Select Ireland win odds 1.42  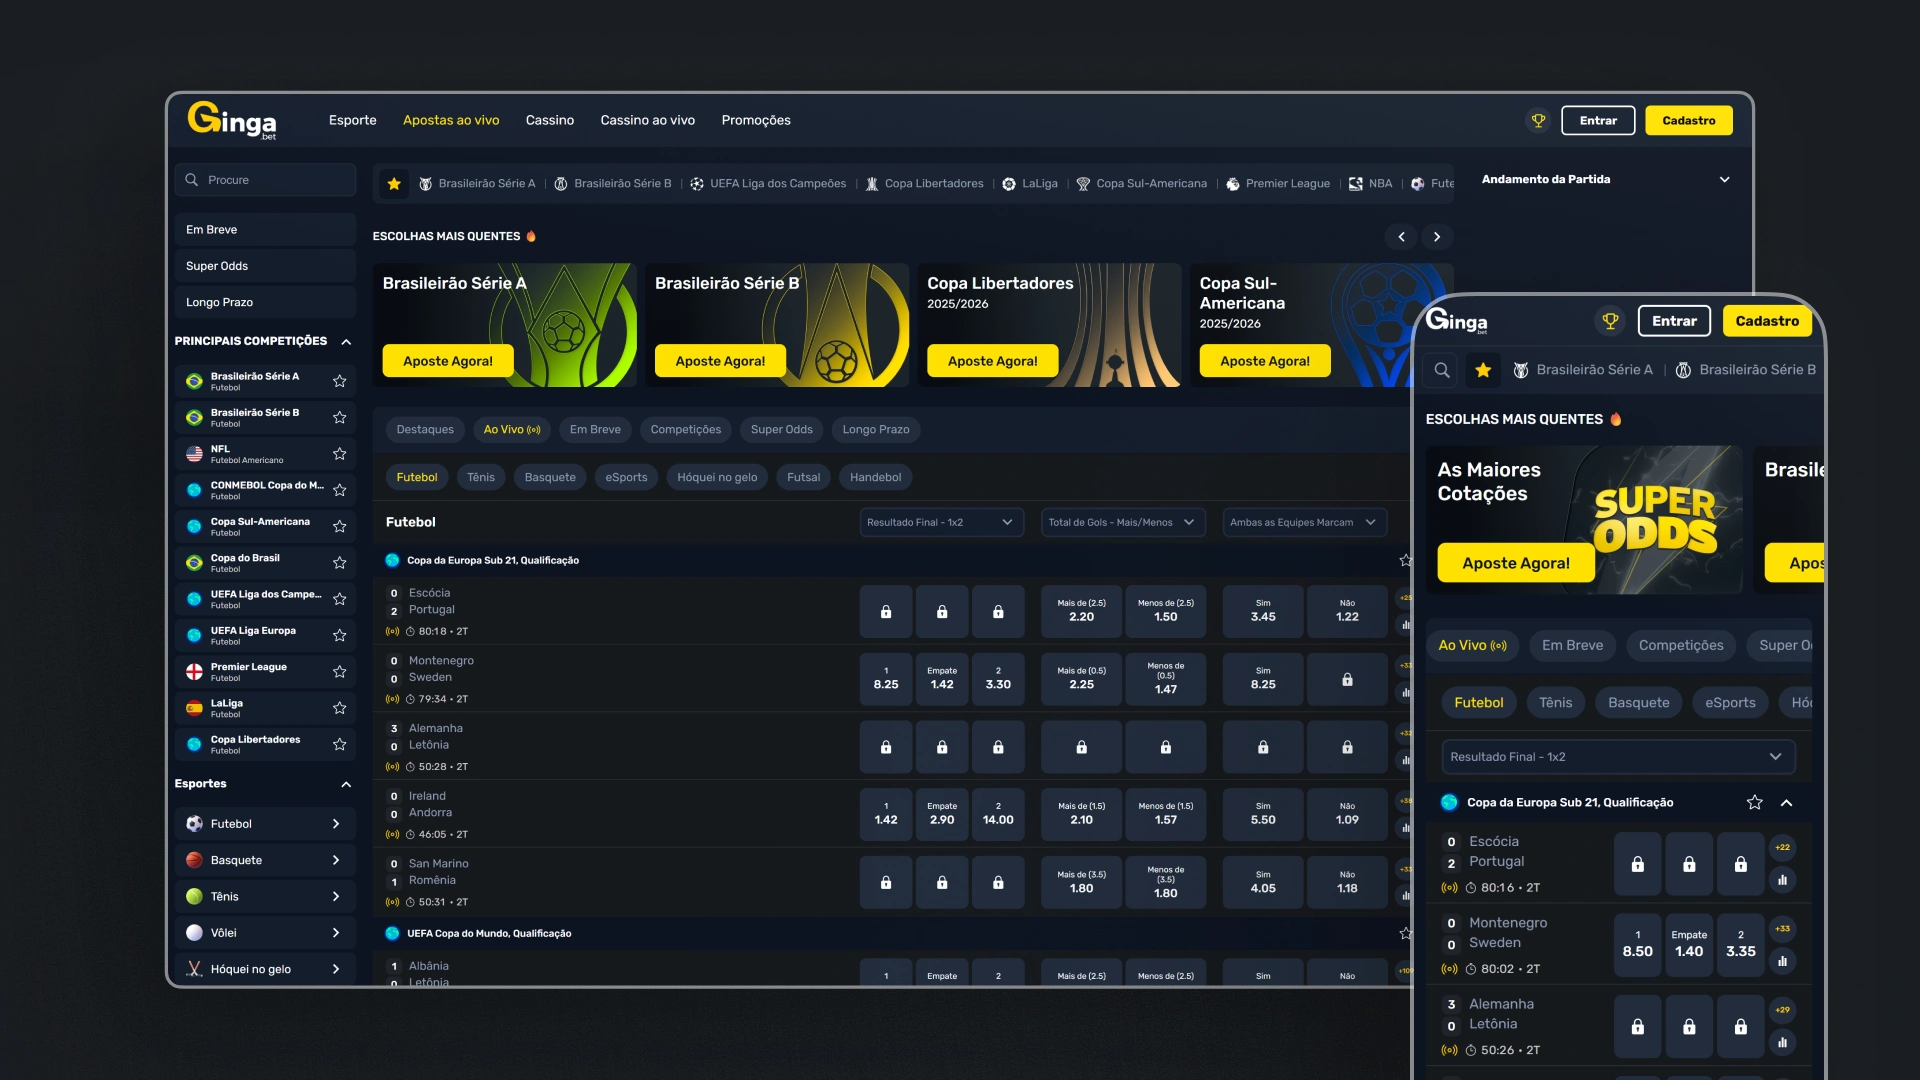tap(885, 814)
